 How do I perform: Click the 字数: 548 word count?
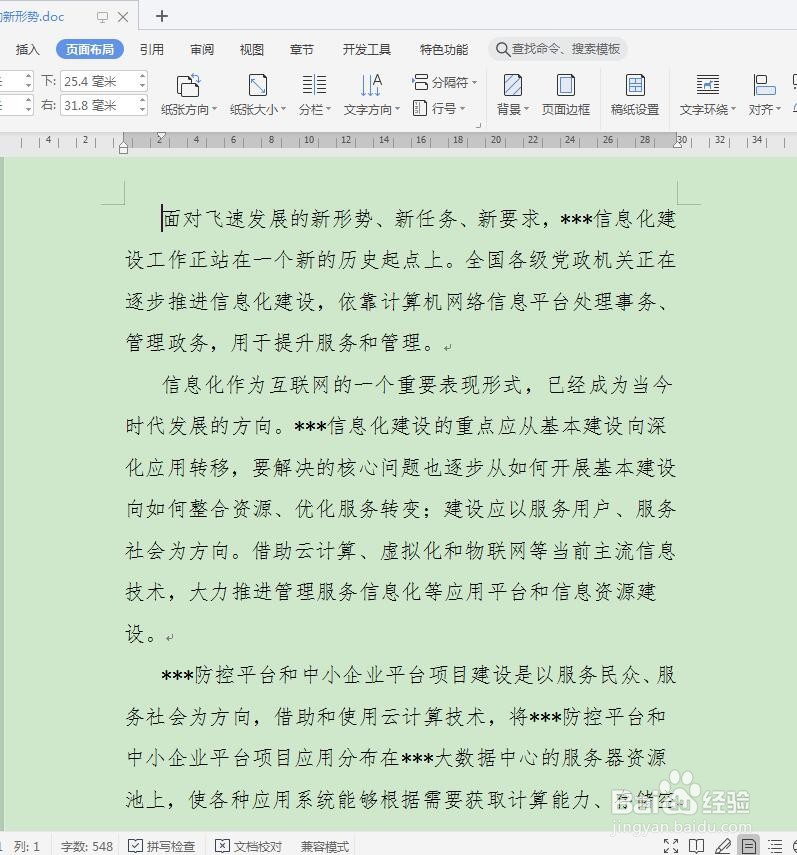click(x=87, y=846)
